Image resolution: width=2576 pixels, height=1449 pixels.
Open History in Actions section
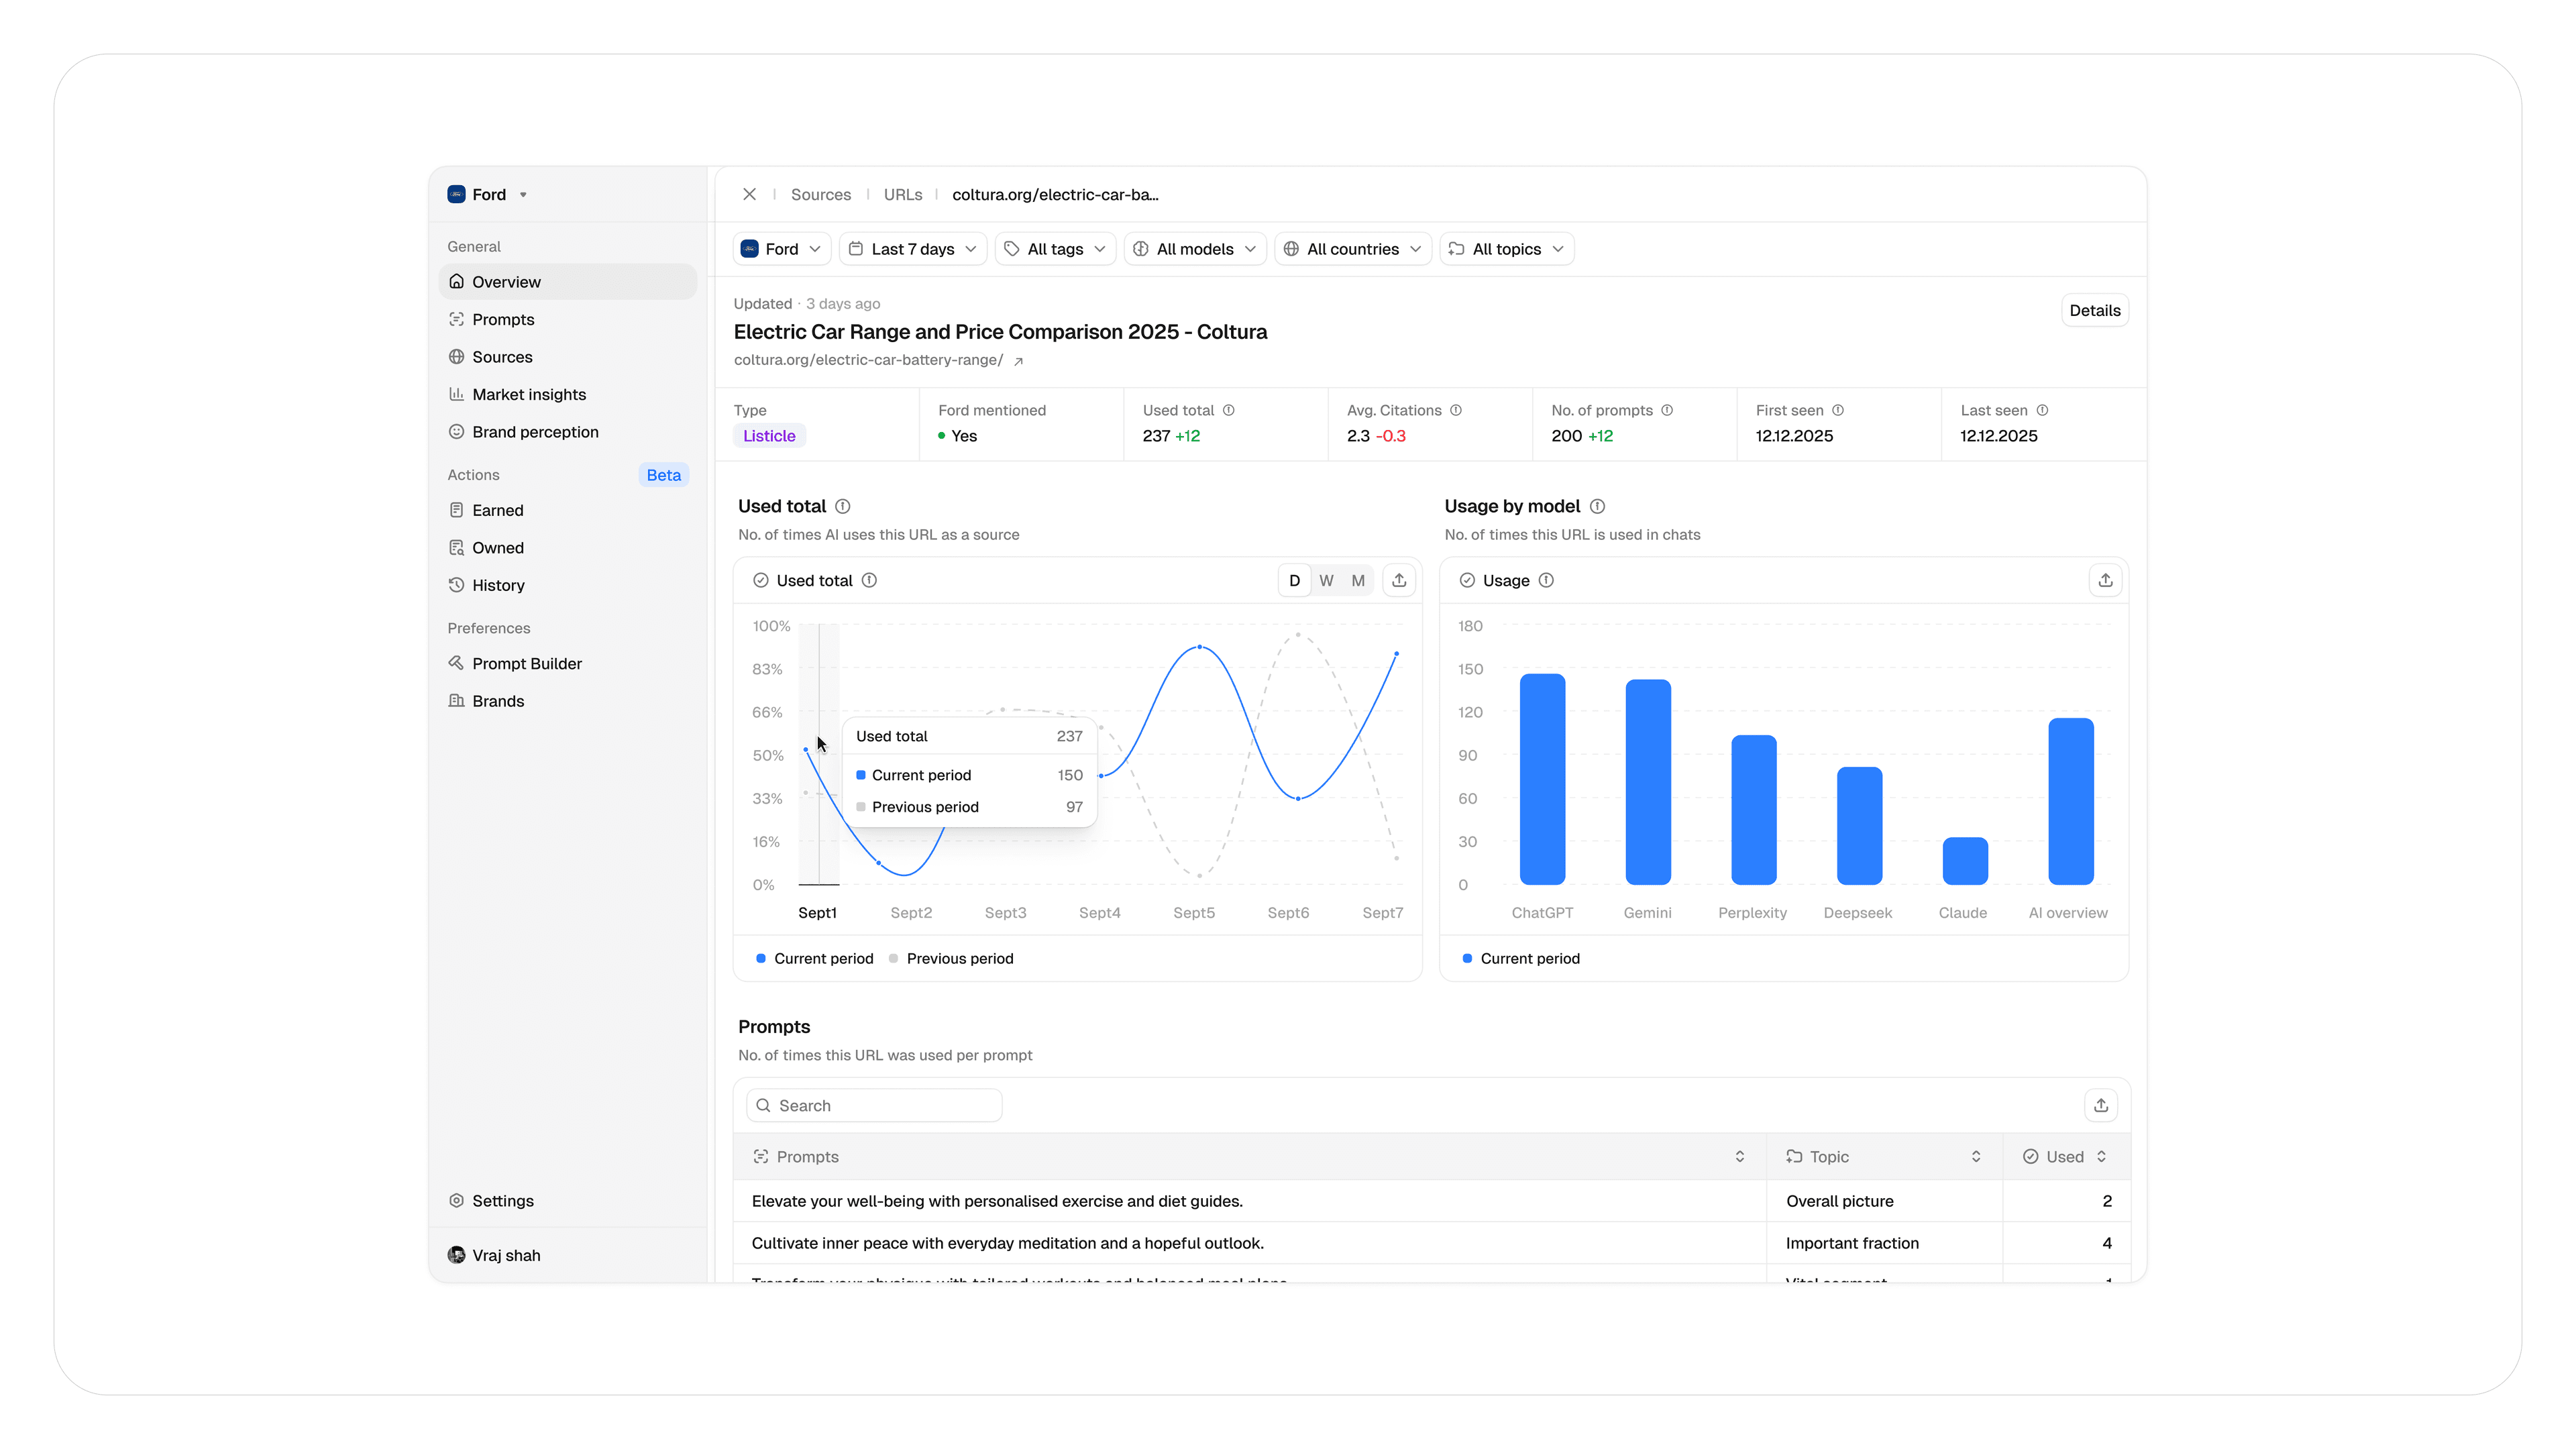pyautogui.click(x=498, y=585)
